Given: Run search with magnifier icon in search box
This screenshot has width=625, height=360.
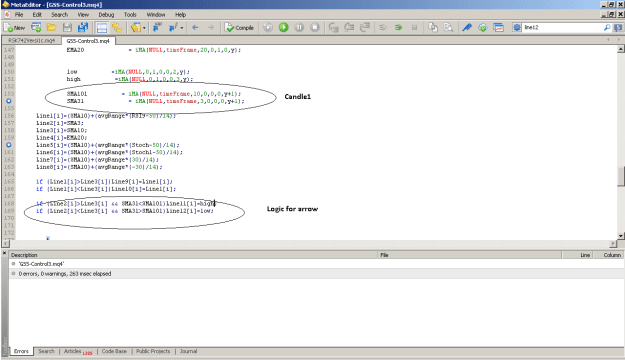Looking at the screenshot, I should coord(607,28).
